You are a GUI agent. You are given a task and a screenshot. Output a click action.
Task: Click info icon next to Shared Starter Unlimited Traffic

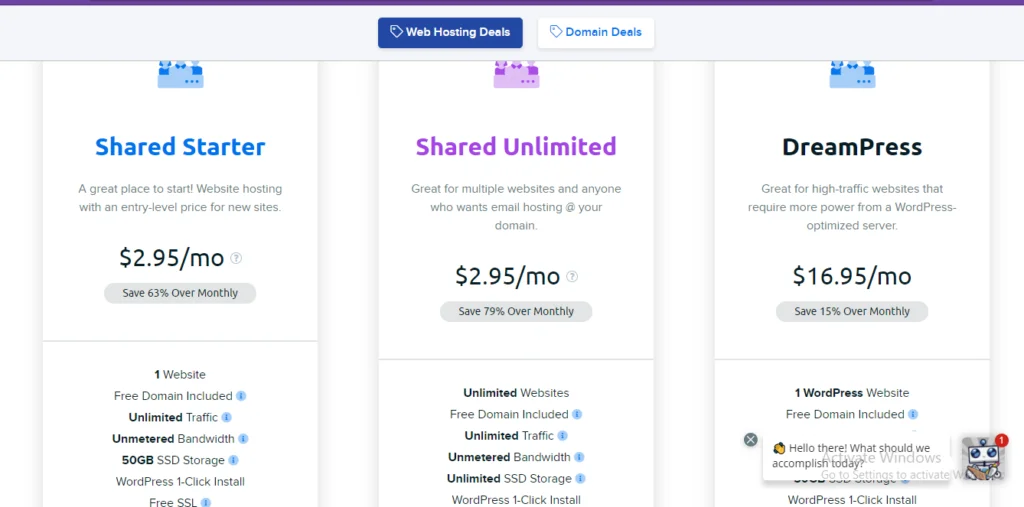227,417
